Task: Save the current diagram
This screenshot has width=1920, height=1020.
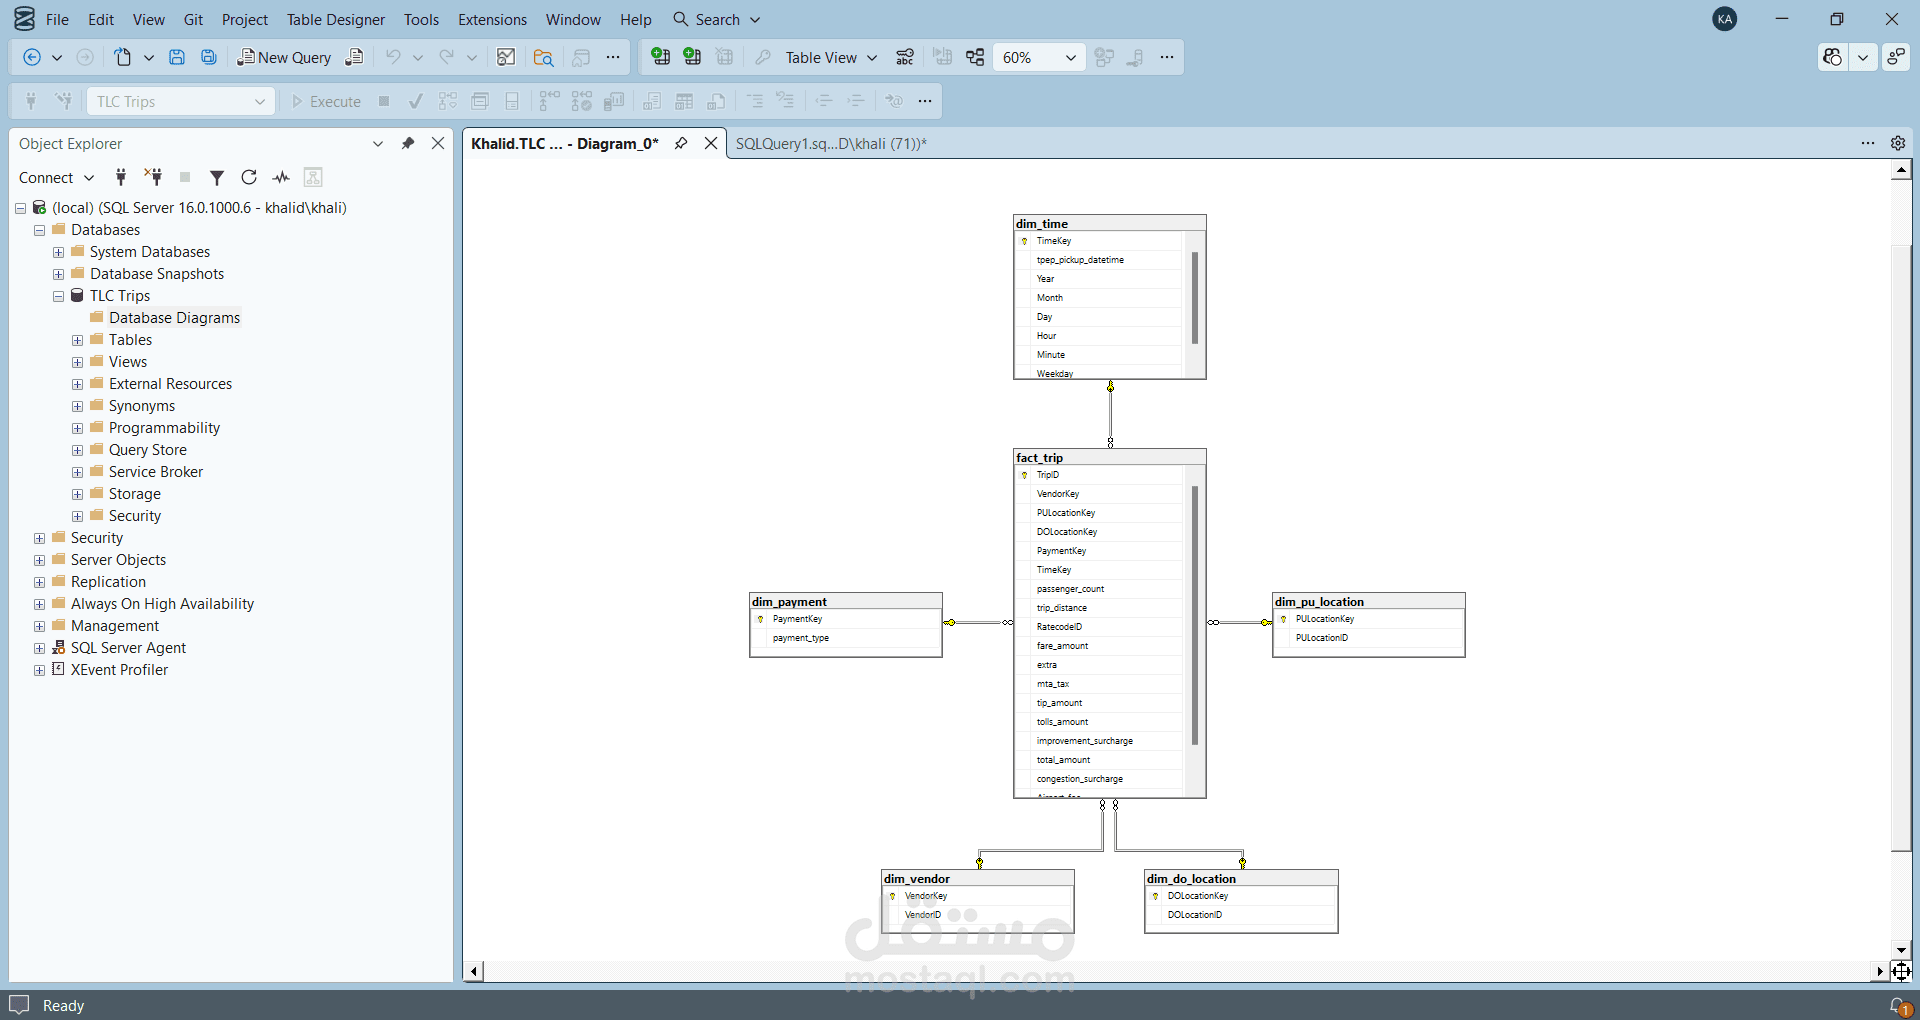Action: 177,57
